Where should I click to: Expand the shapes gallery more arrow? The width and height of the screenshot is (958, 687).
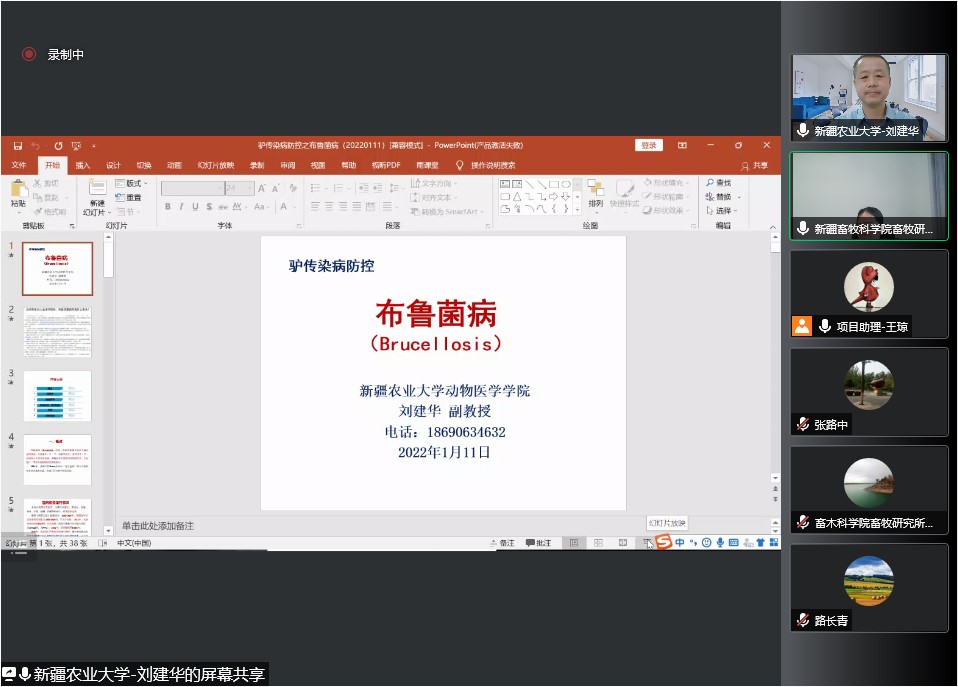[577, 209]
